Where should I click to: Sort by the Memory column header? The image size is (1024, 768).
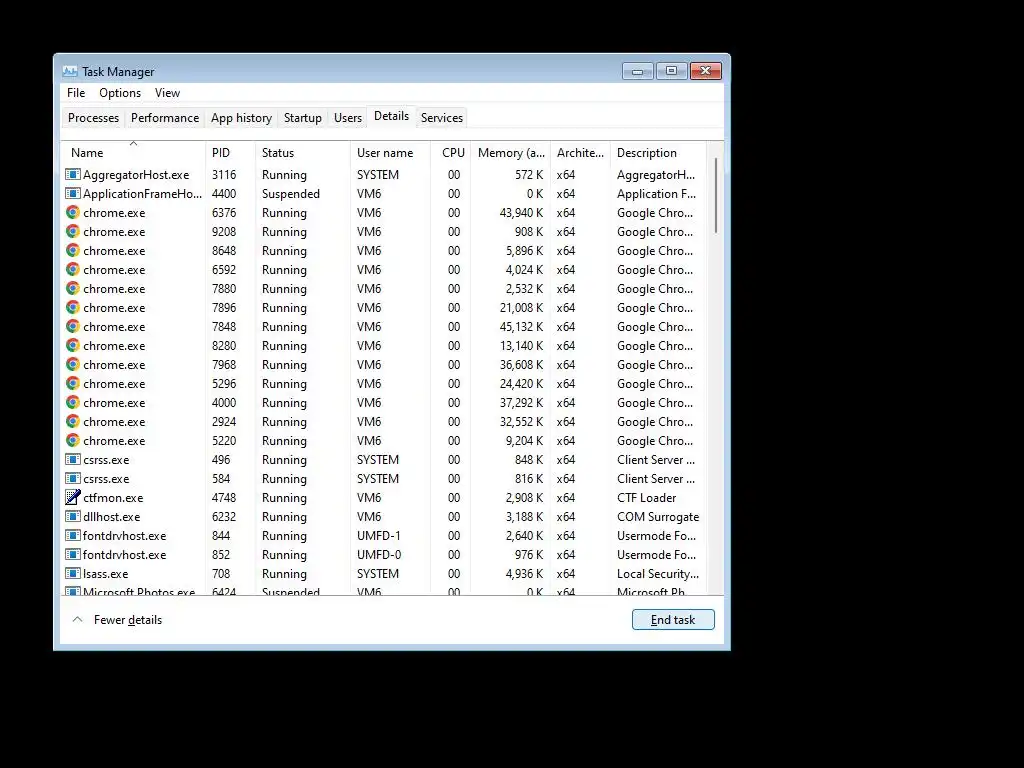(x=510, y=152)
